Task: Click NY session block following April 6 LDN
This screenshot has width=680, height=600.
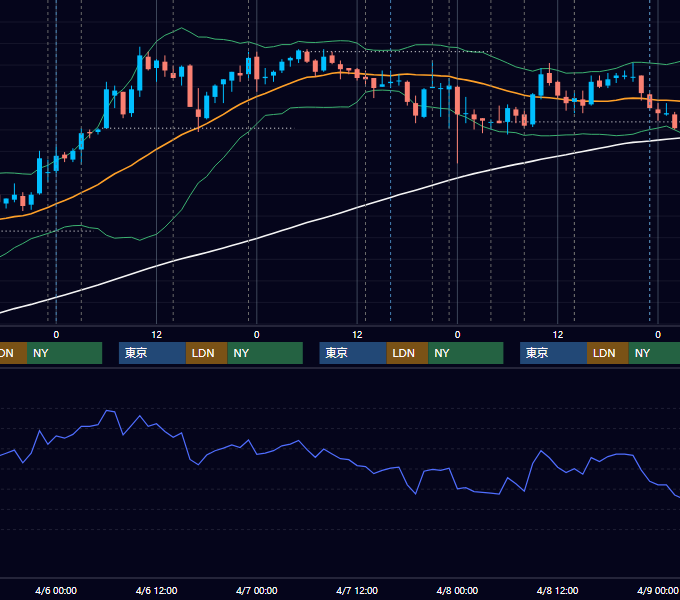Action: click(265, 353)
